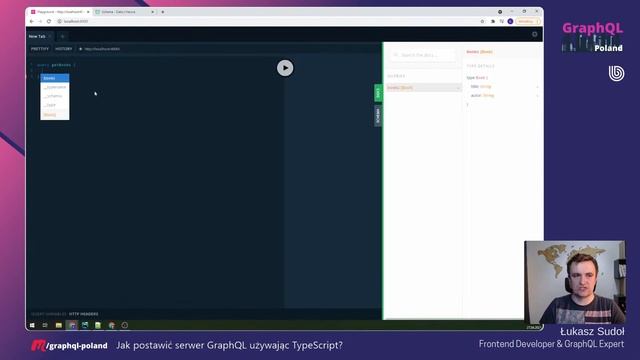The image size is (640, 360).
Task: Open the browser profile avatar
Action: coord(510,21)
